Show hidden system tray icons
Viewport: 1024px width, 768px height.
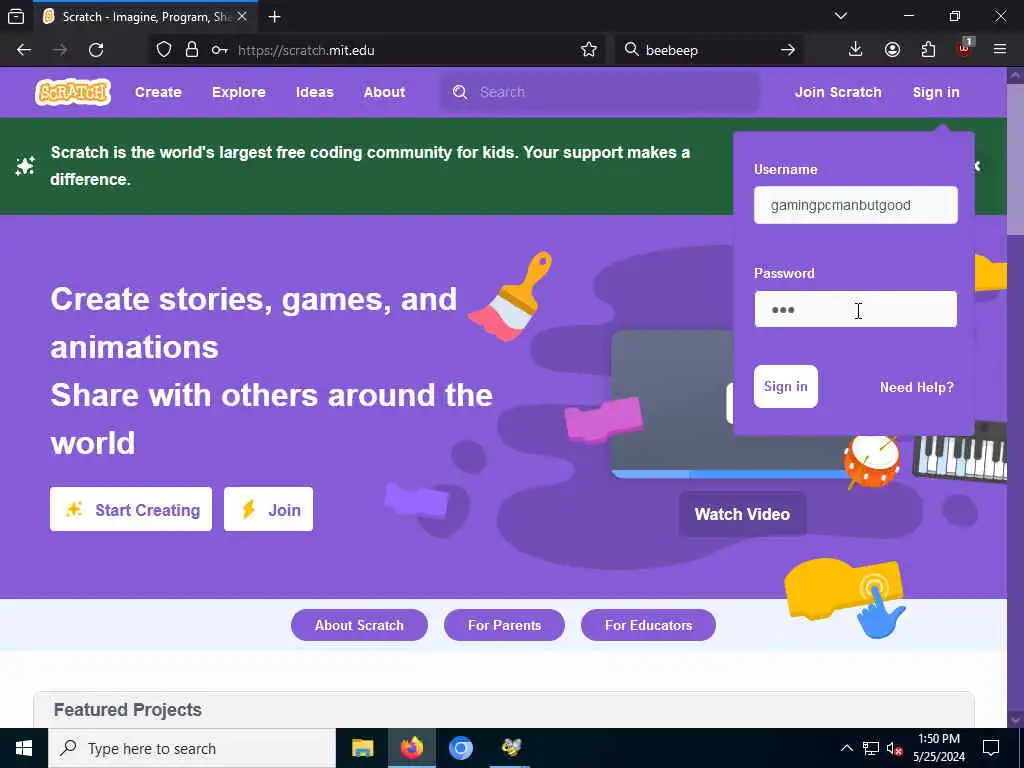(846, 748)
